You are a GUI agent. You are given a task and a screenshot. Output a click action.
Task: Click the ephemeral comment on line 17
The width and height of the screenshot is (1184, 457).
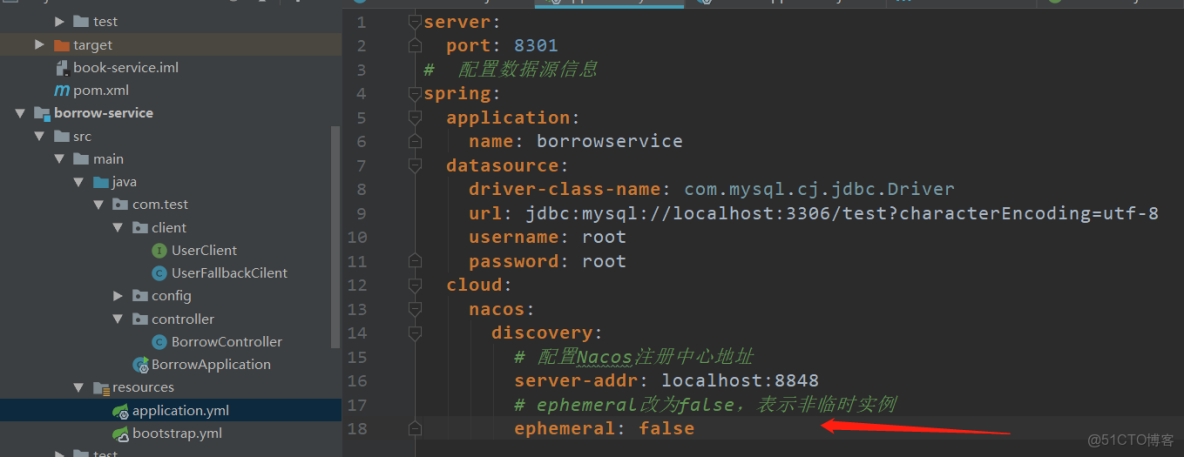(705, 405)
